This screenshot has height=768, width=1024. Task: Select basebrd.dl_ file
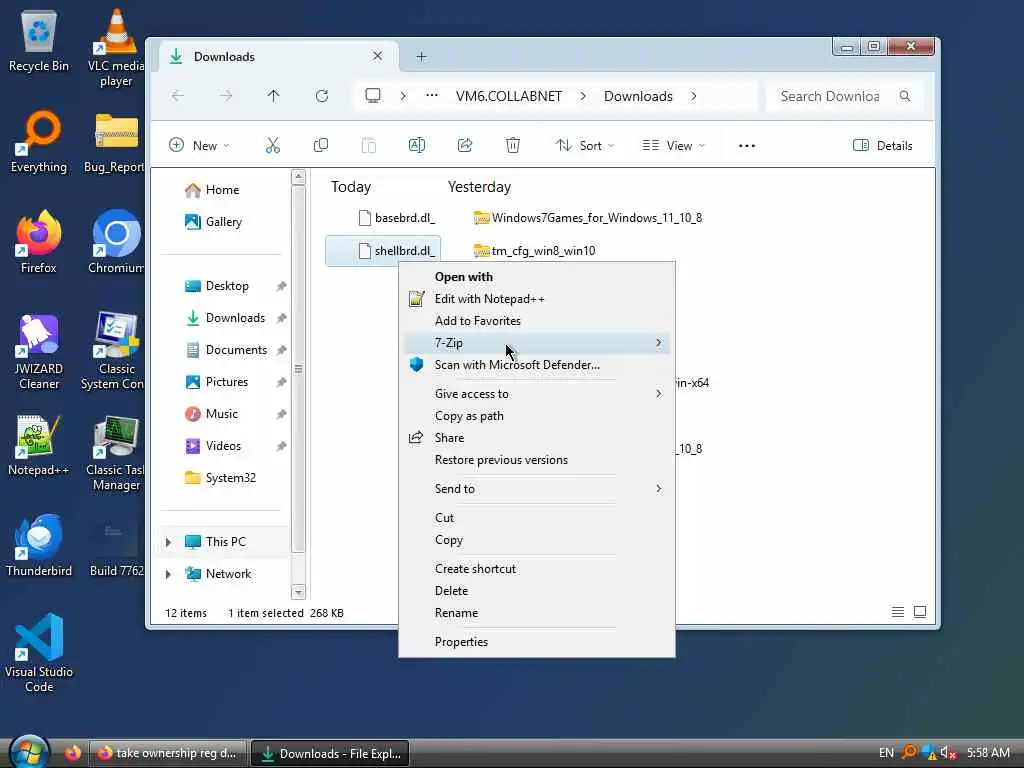coord(396,218)
